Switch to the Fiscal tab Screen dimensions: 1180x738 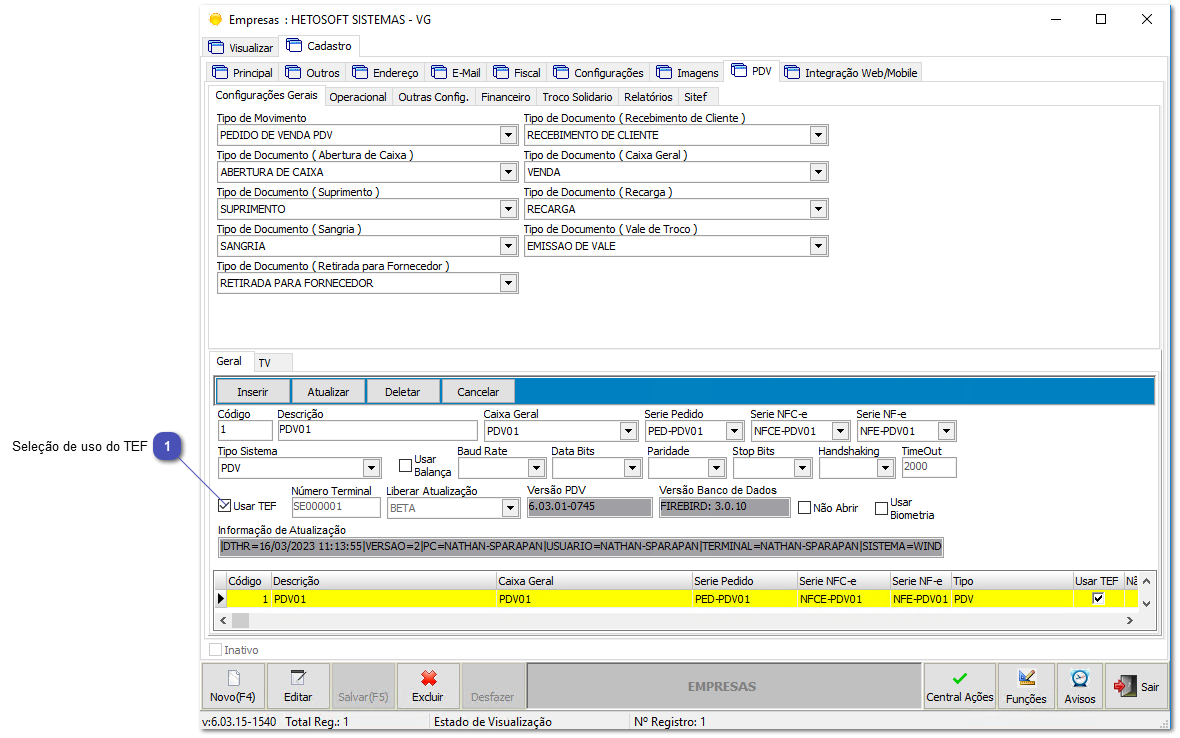click(517, 71)
